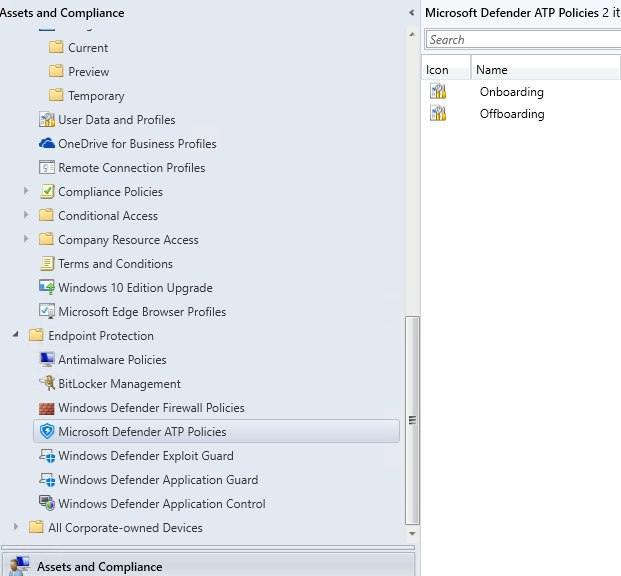Open Windows Defender Firewall Policies label
621x576 pixels.
[151, 408]
